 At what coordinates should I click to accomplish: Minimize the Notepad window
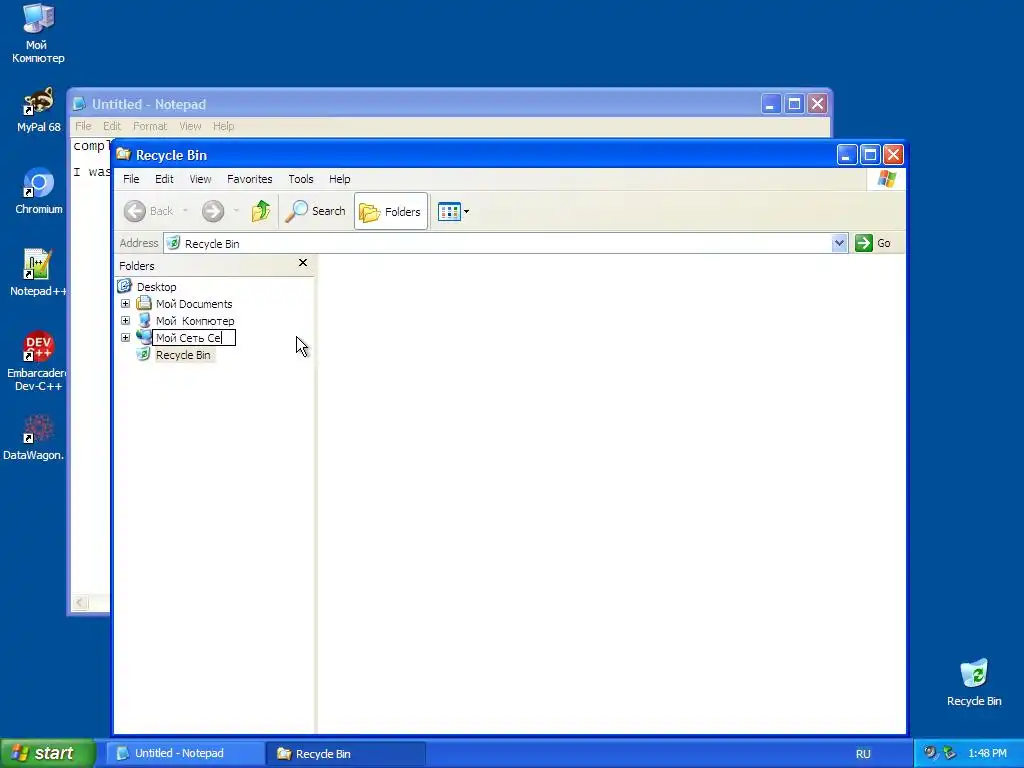point(771,104)
